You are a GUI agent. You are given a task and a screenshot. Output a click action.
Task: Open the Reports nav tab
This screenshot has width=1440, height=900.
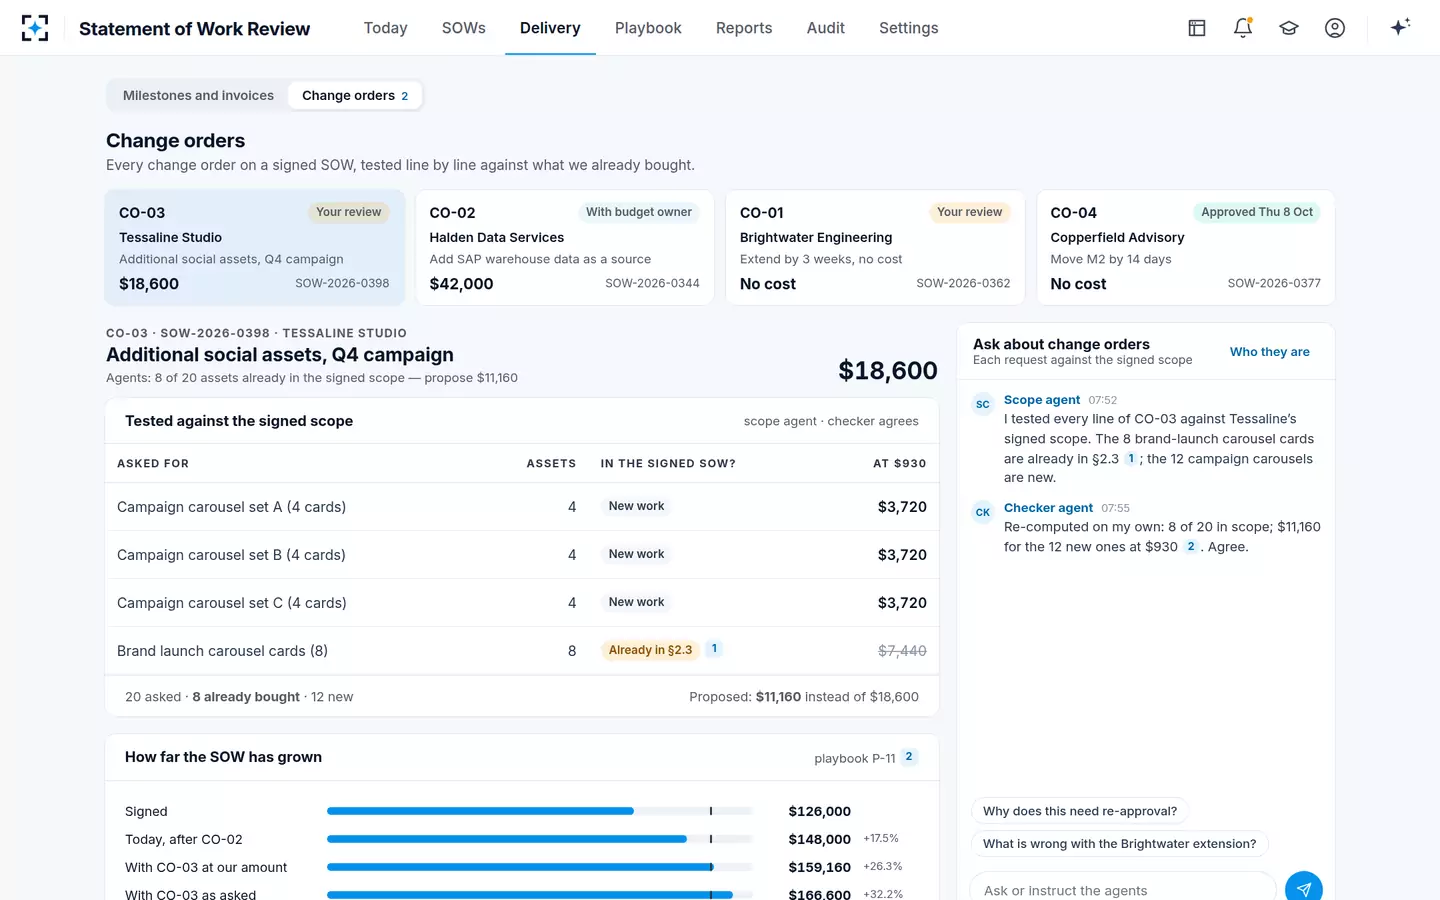click(744, 28)
